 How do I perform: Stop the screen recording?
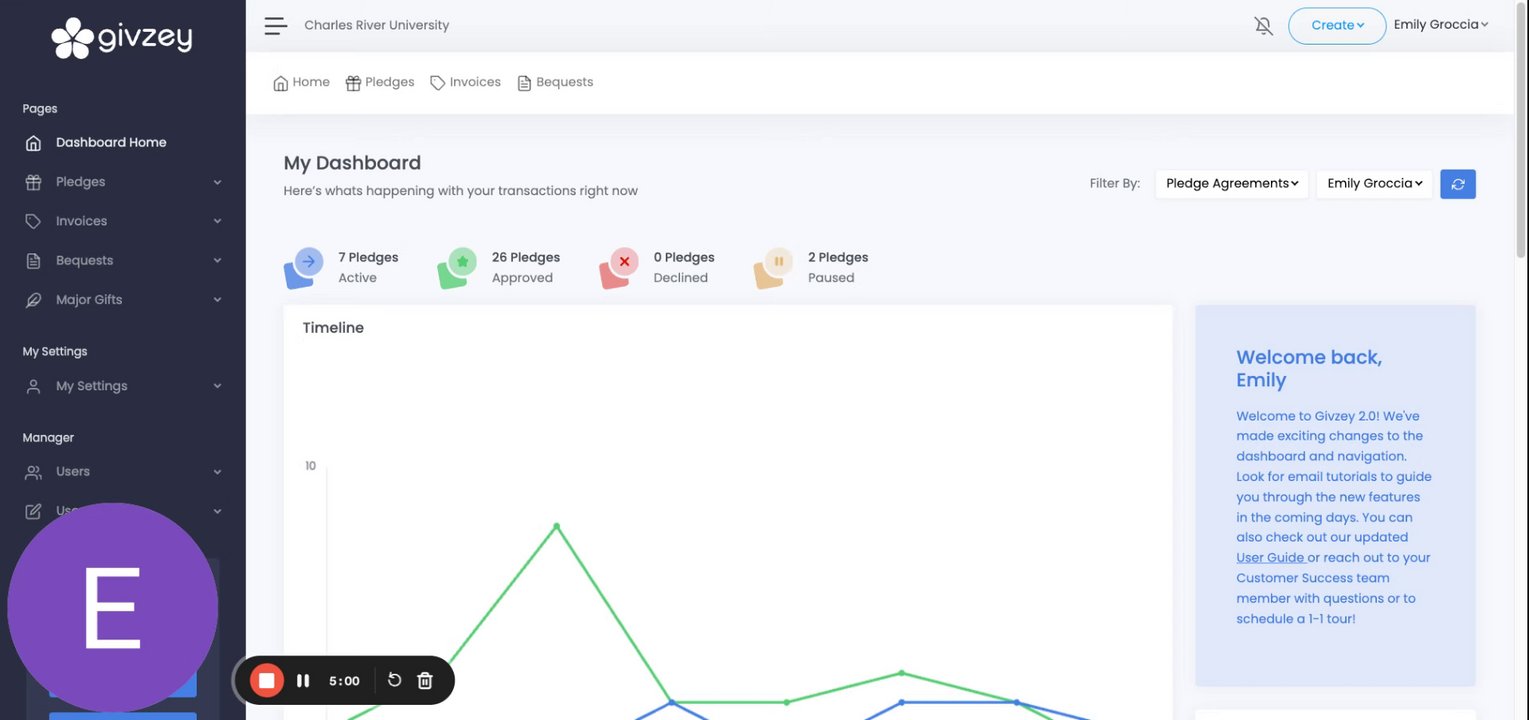point(267,681)
